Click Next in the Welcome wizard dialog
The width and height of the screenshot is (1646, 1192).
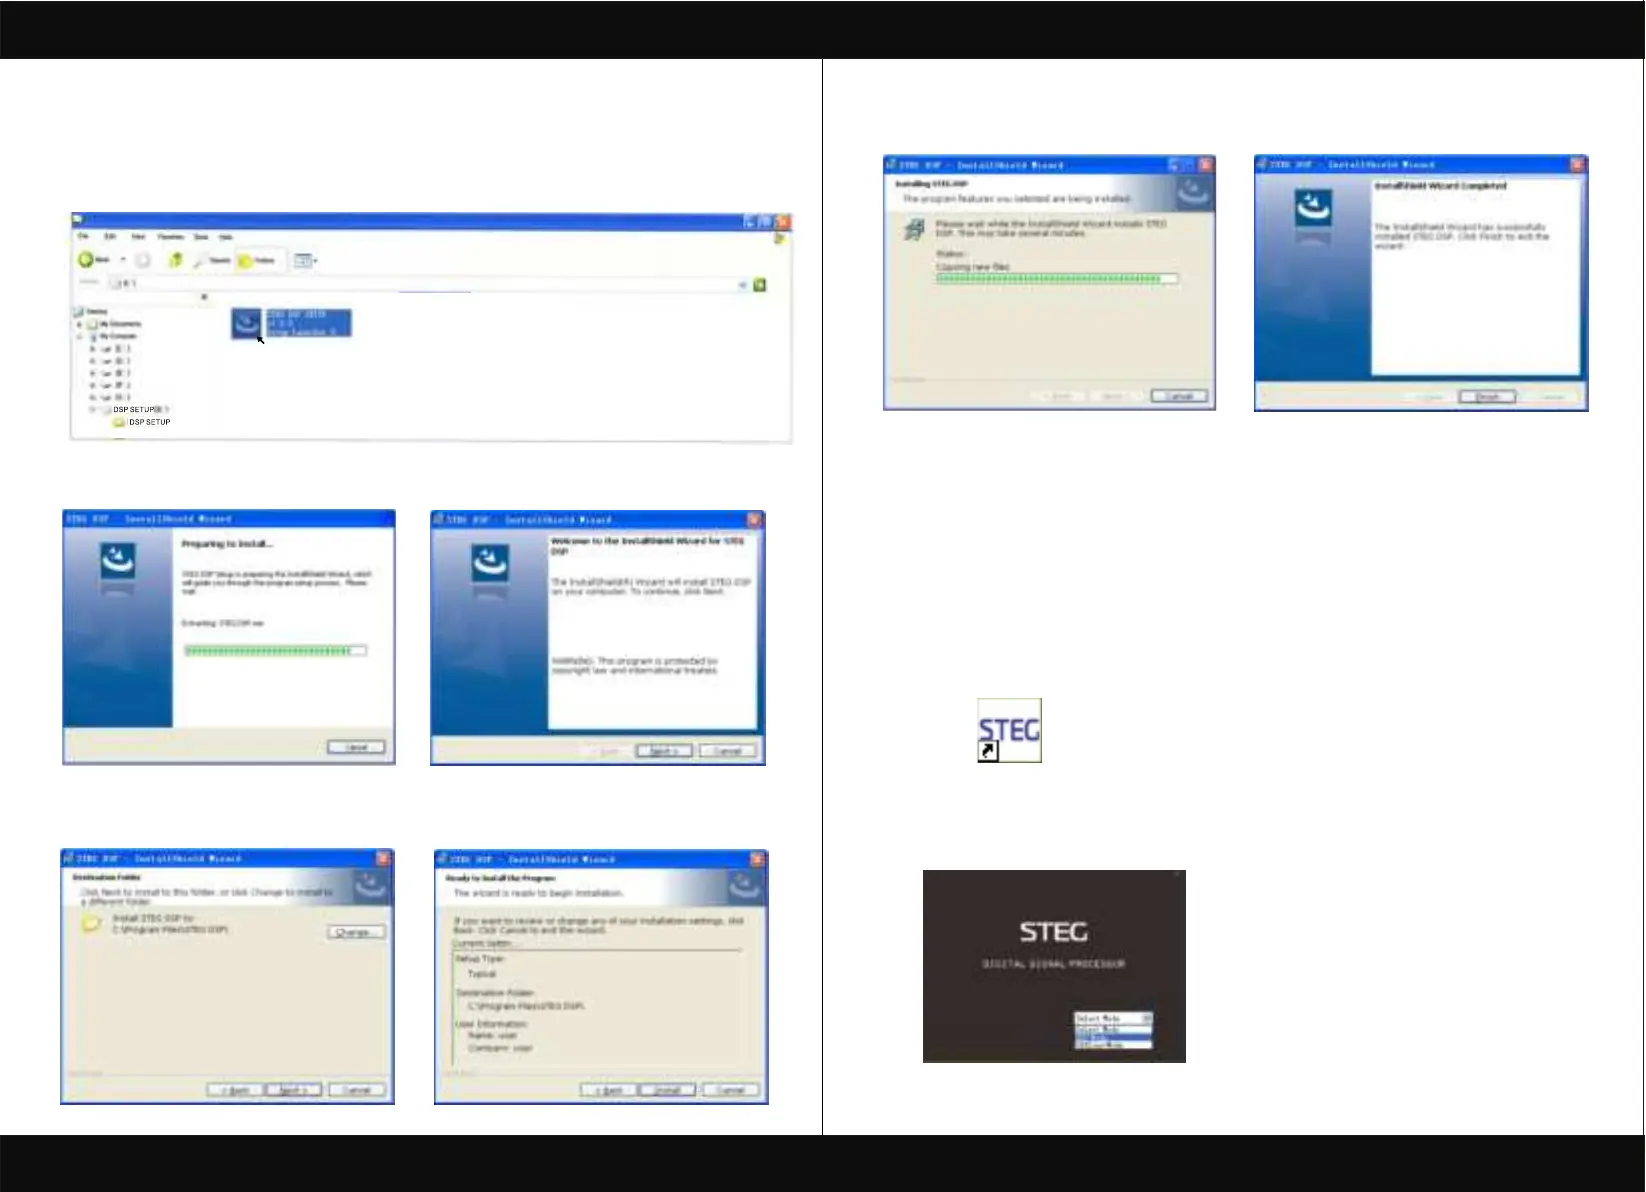[664, 751]
